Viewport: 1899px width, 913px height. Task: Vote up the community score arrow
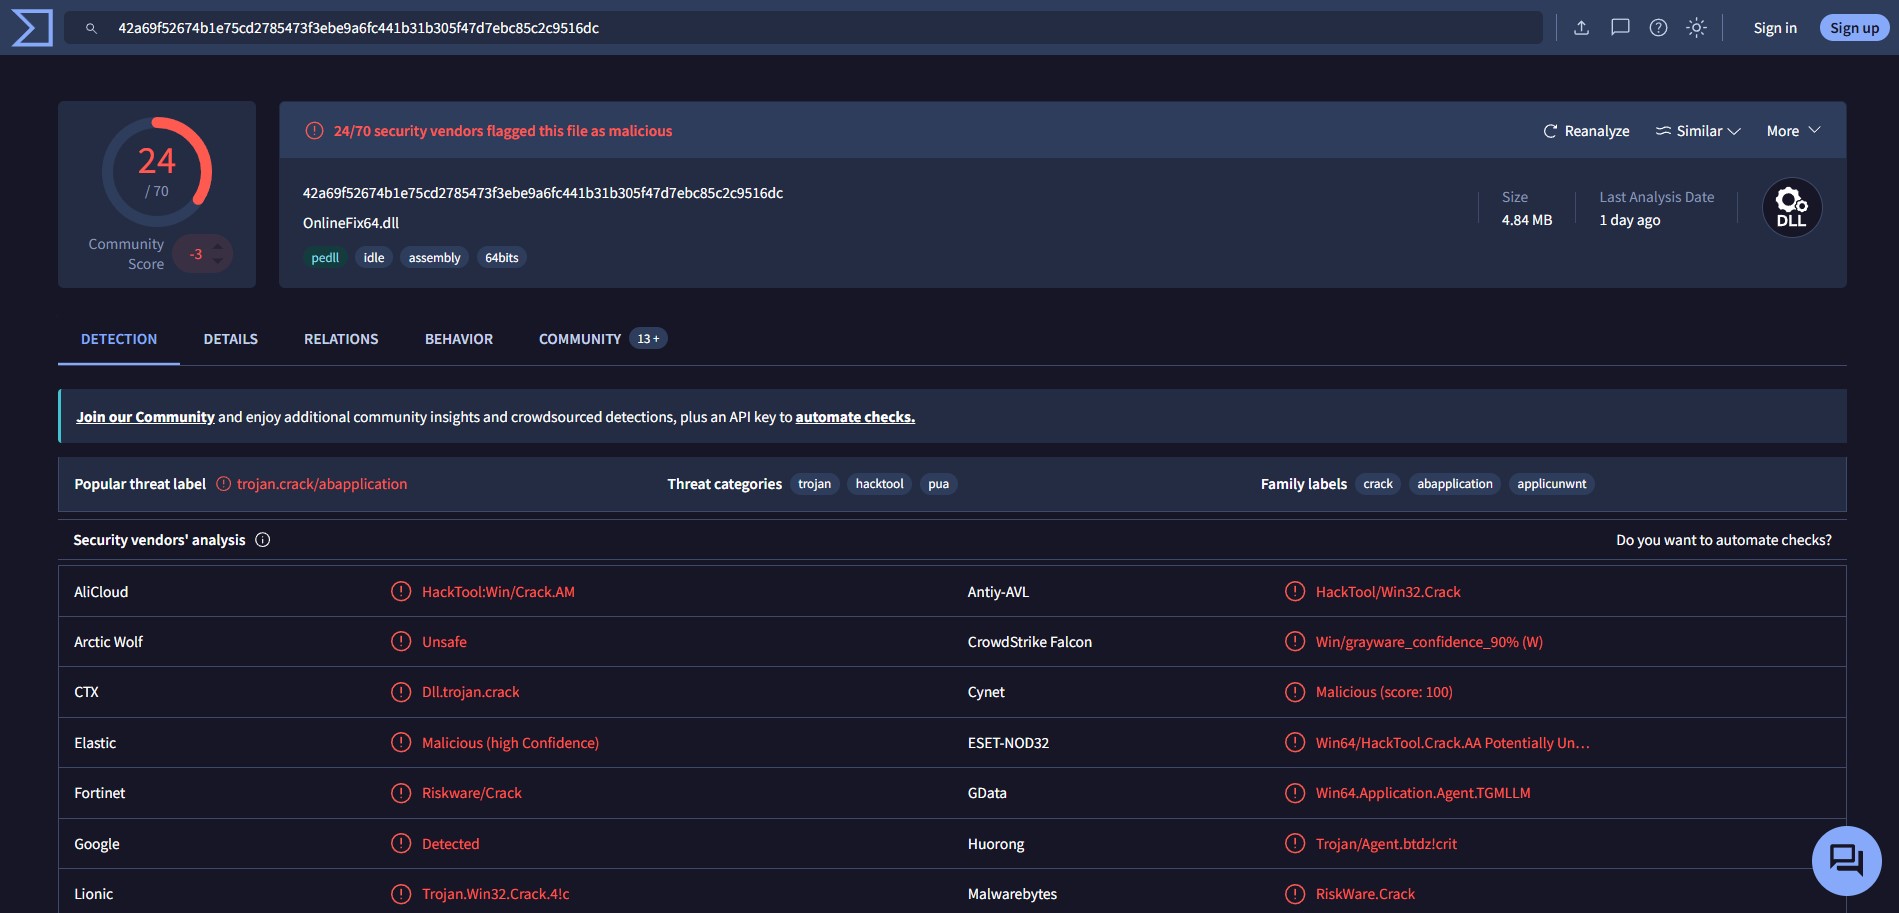click(x=218, y=247)
